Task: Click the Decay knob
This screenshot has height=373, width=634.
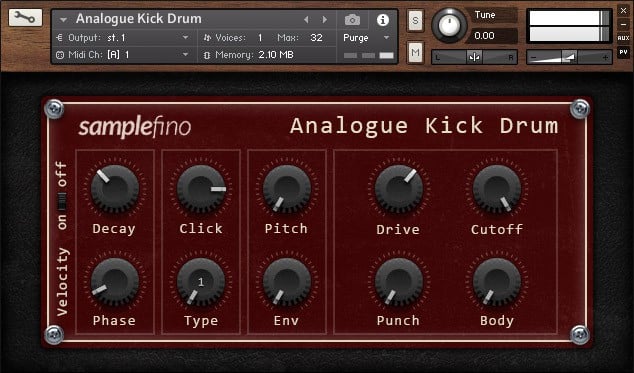Action: point(115,189)
